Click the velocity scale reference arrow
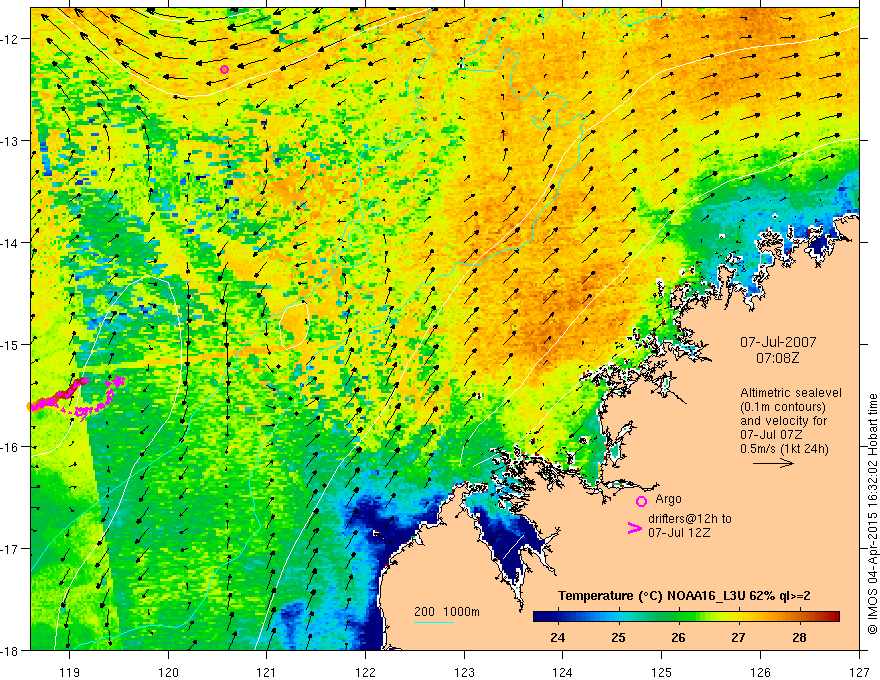The width and height of the screenshot is (880, 680). click(773, 463)
